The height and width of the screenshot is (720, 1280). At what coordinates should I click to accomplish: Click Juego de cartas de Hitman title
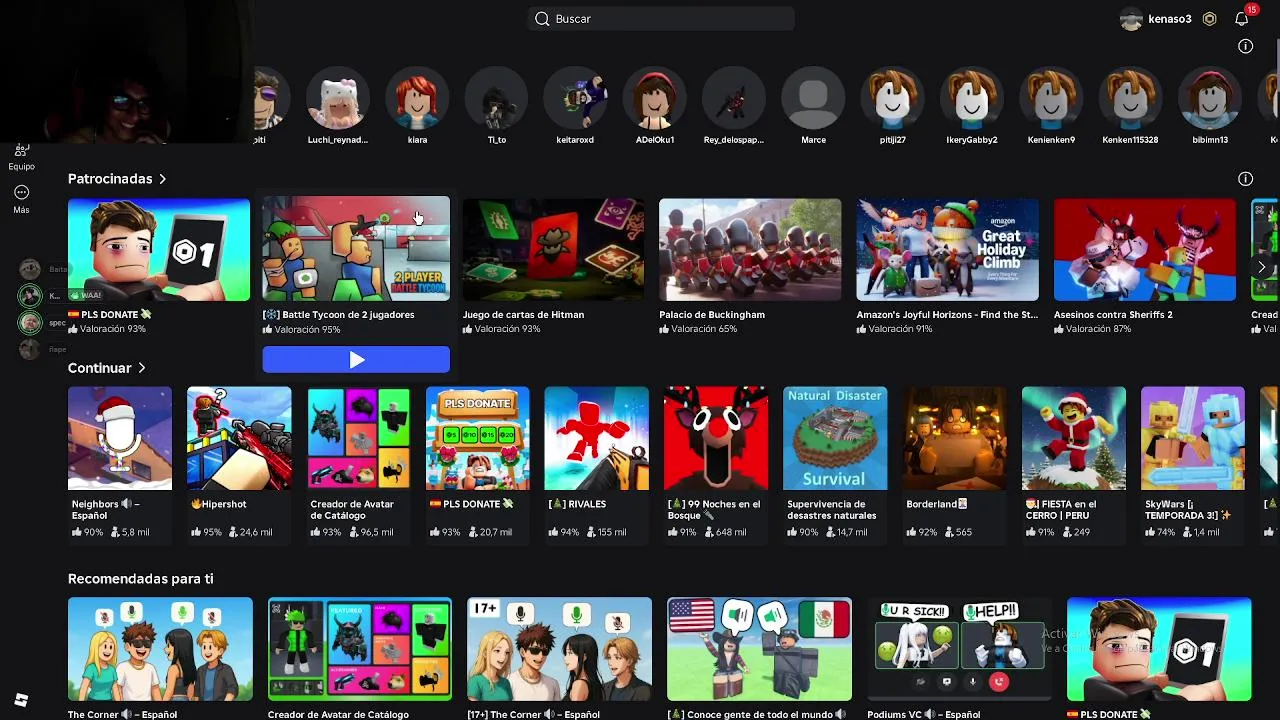coord(523,314)
